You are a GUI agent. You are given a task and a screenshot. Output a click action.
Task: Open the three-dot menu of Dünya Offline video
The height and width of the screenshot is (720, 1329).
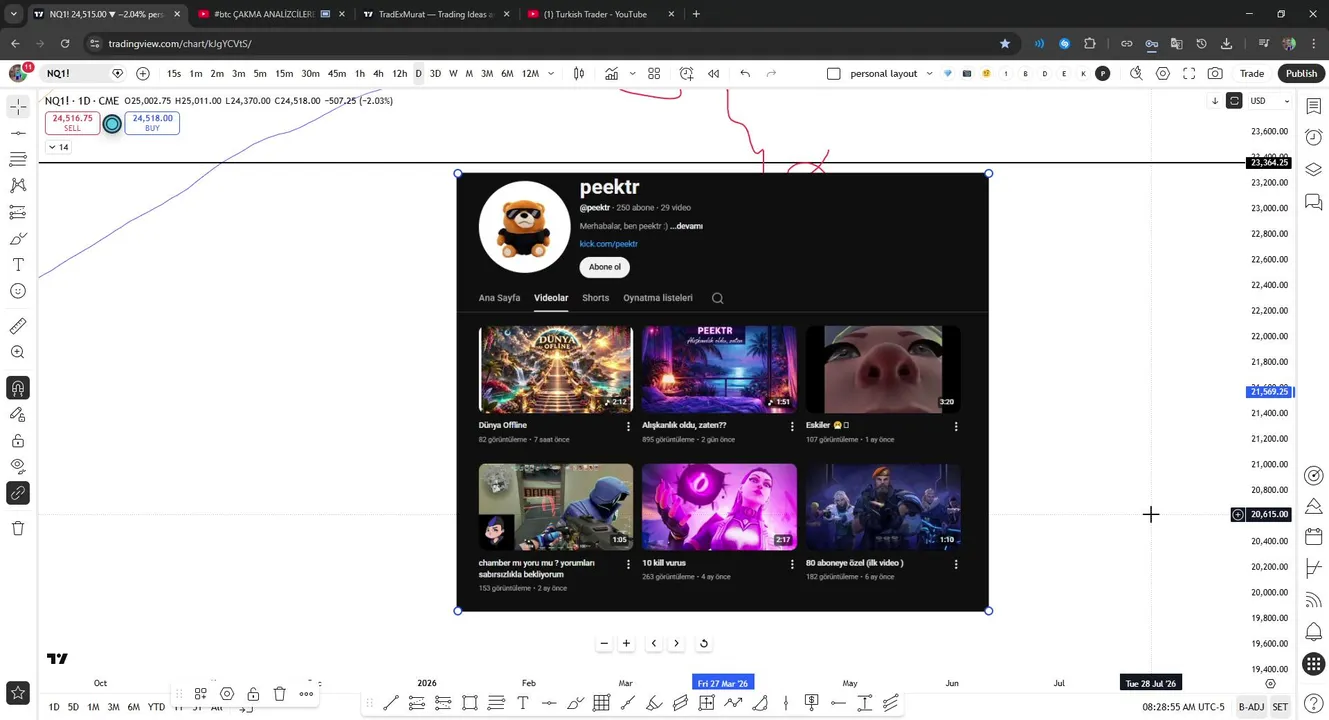coord(628,426)
